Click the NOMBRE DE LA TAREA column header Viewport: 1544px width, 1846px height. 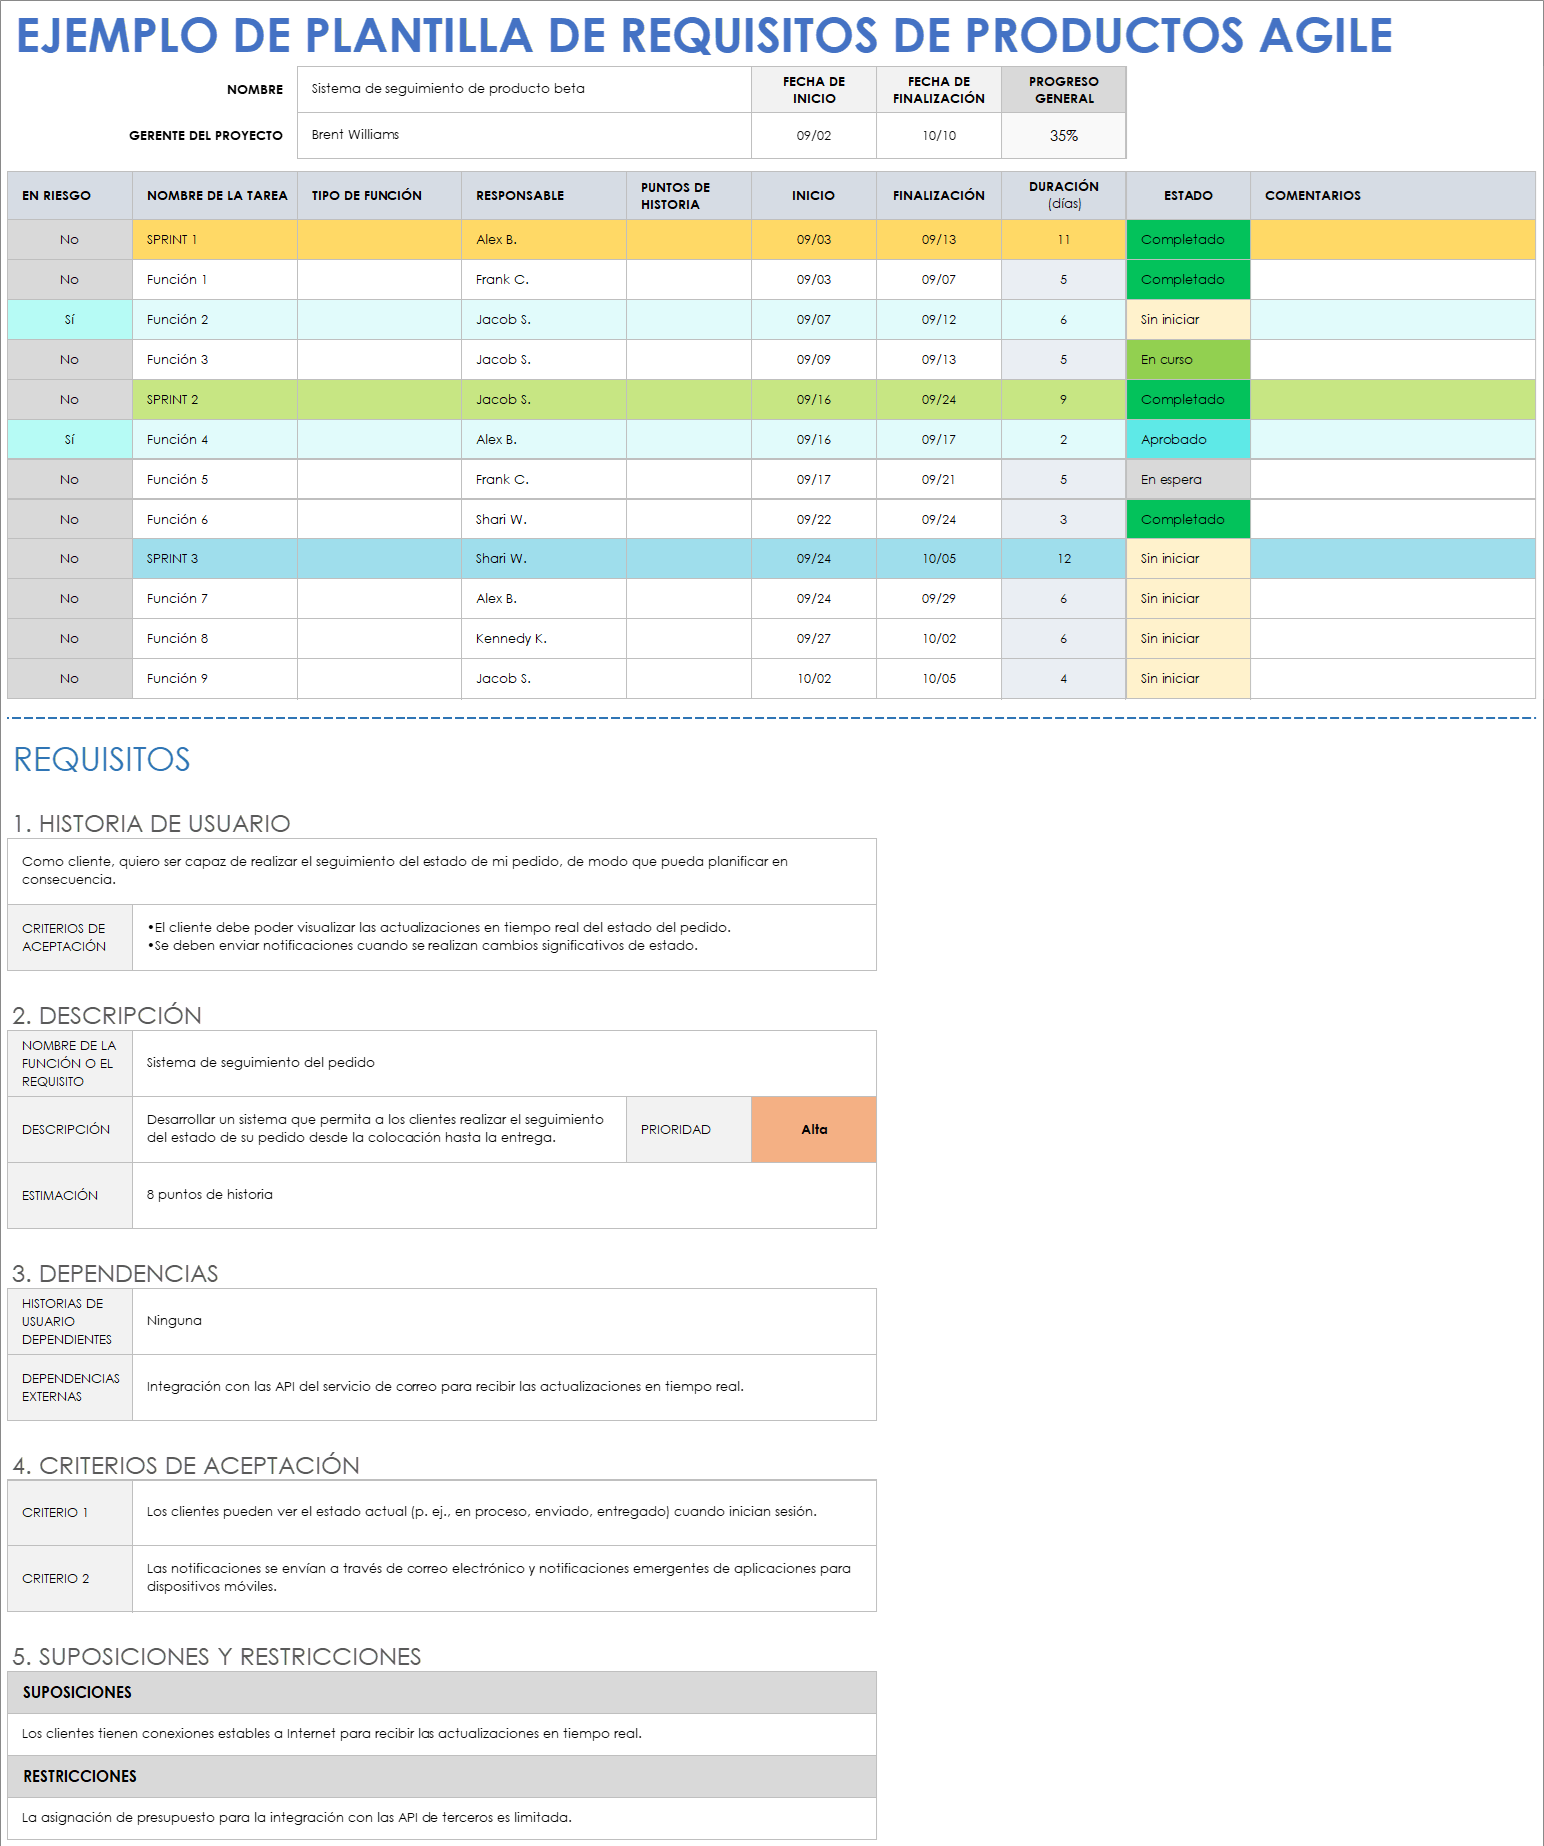(215, 196)
